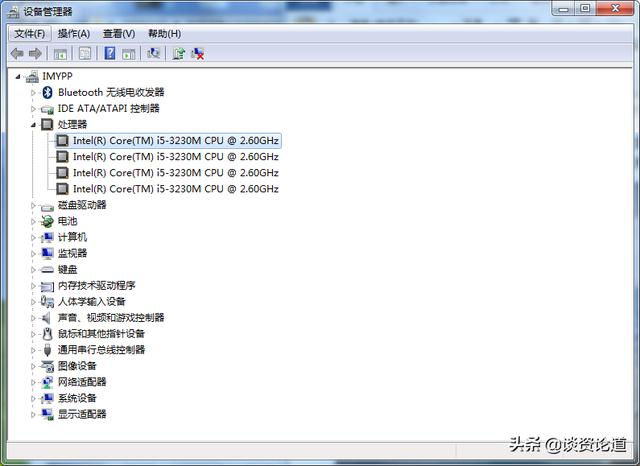Select the highlighted first i5-3230M CPU entry
640x466 pixels.
tap(168, 141)
